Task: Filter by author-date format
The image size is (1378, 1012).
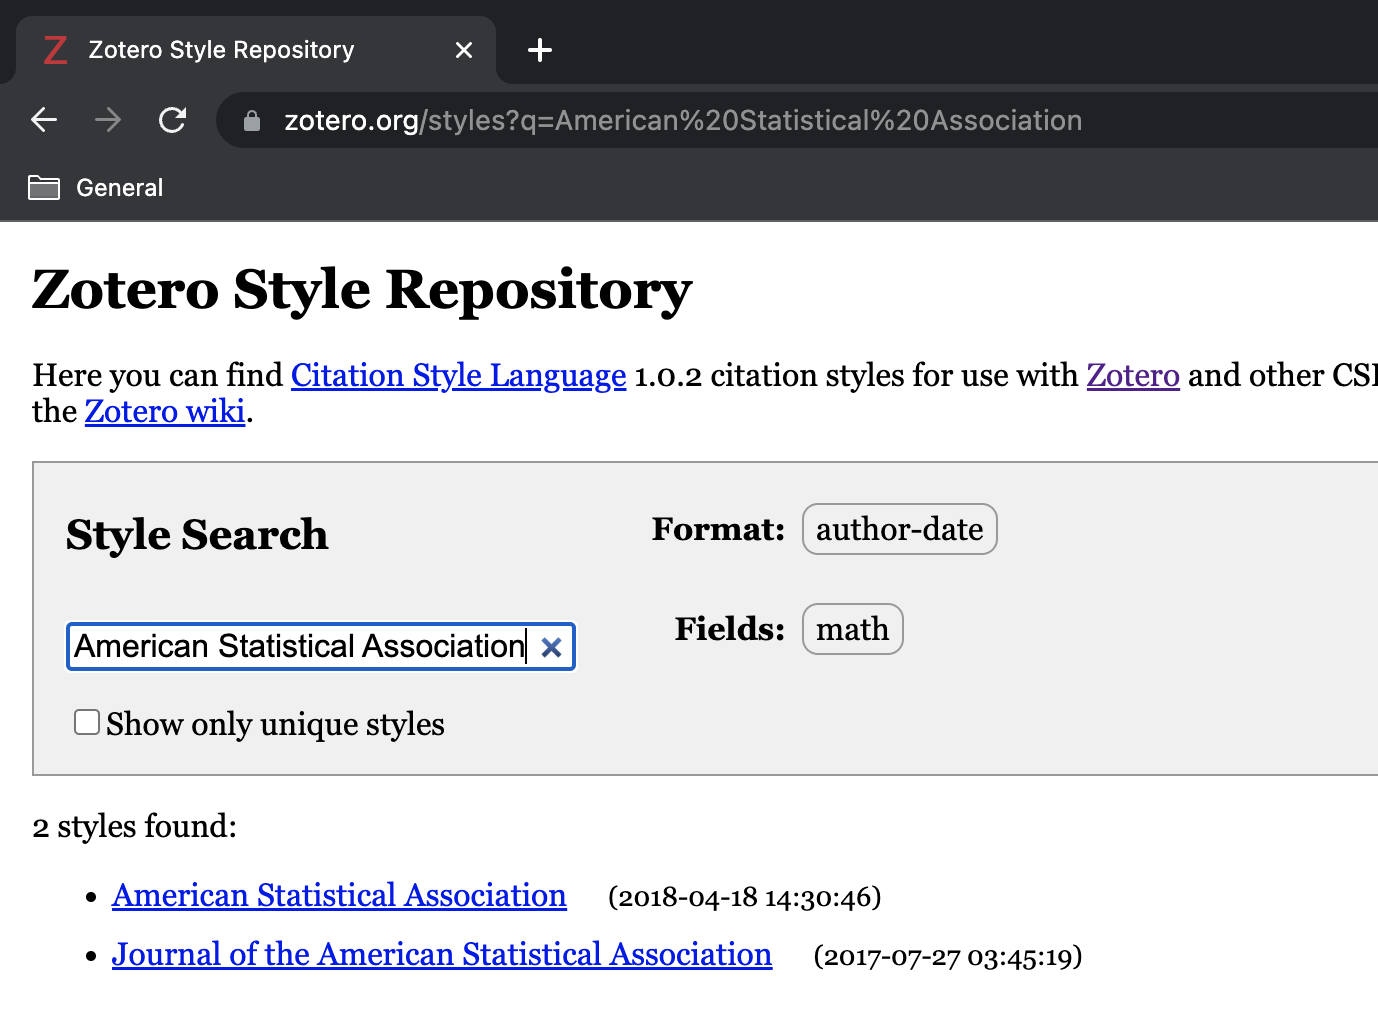Action: (x=899, y=529)
